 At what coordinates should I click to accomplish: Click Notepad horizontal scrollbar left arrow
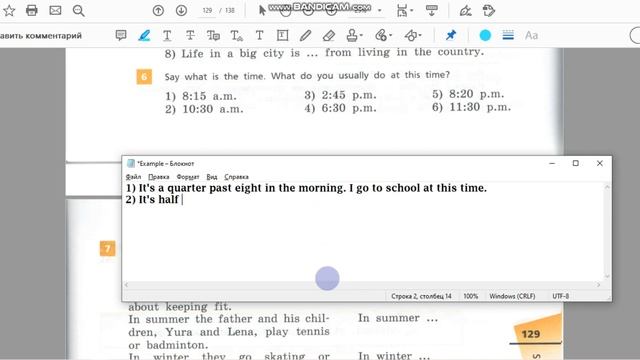127,284
